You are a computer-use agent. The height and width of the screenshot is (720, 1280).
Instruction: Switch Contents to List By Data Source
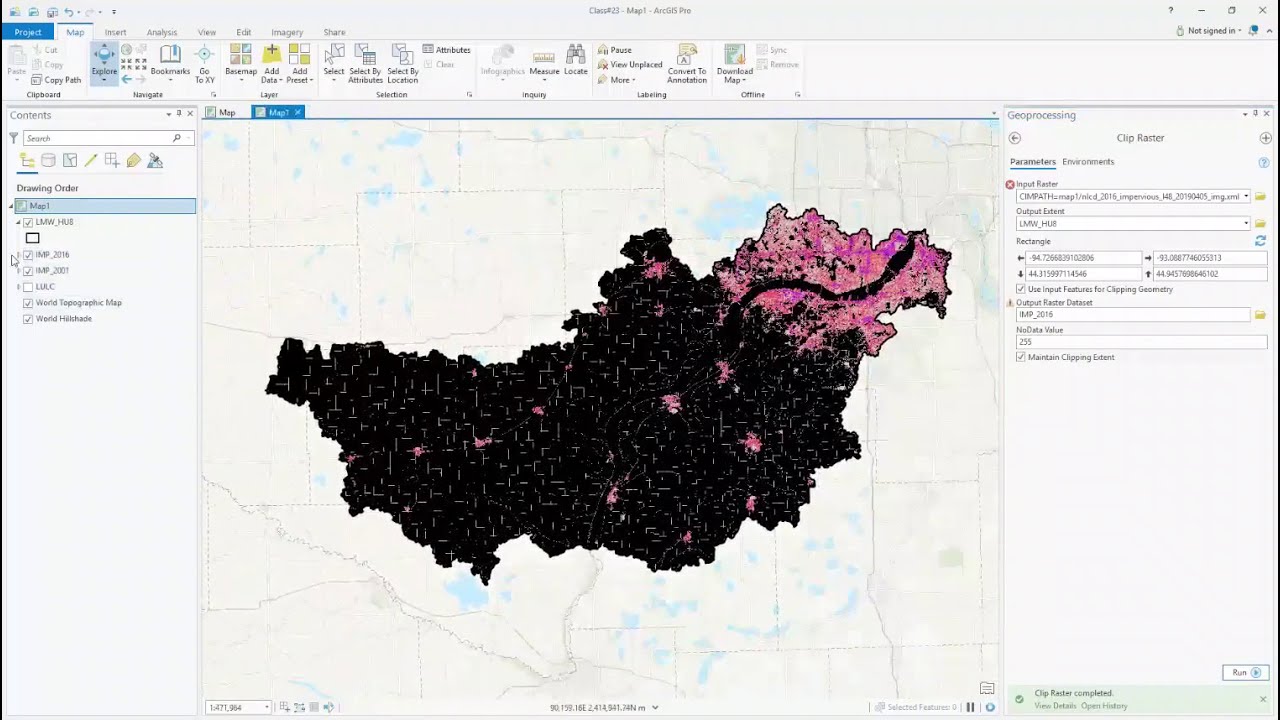tap(48, 160)
